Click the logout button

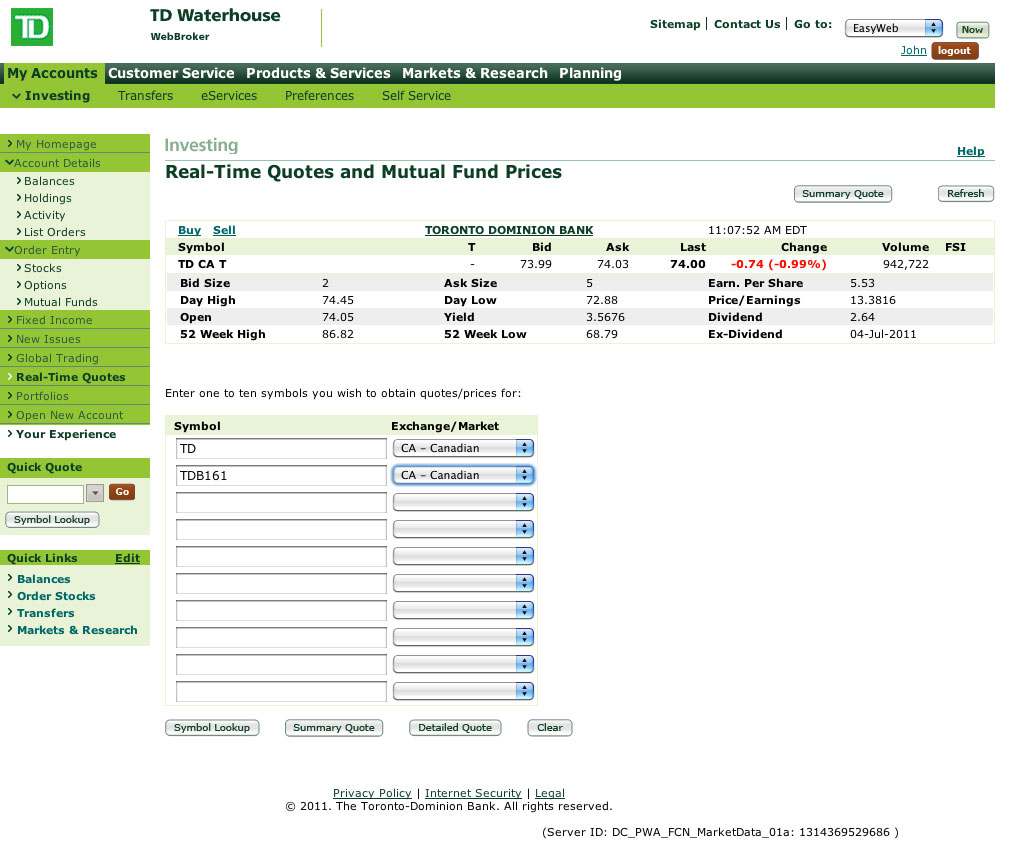954,50
